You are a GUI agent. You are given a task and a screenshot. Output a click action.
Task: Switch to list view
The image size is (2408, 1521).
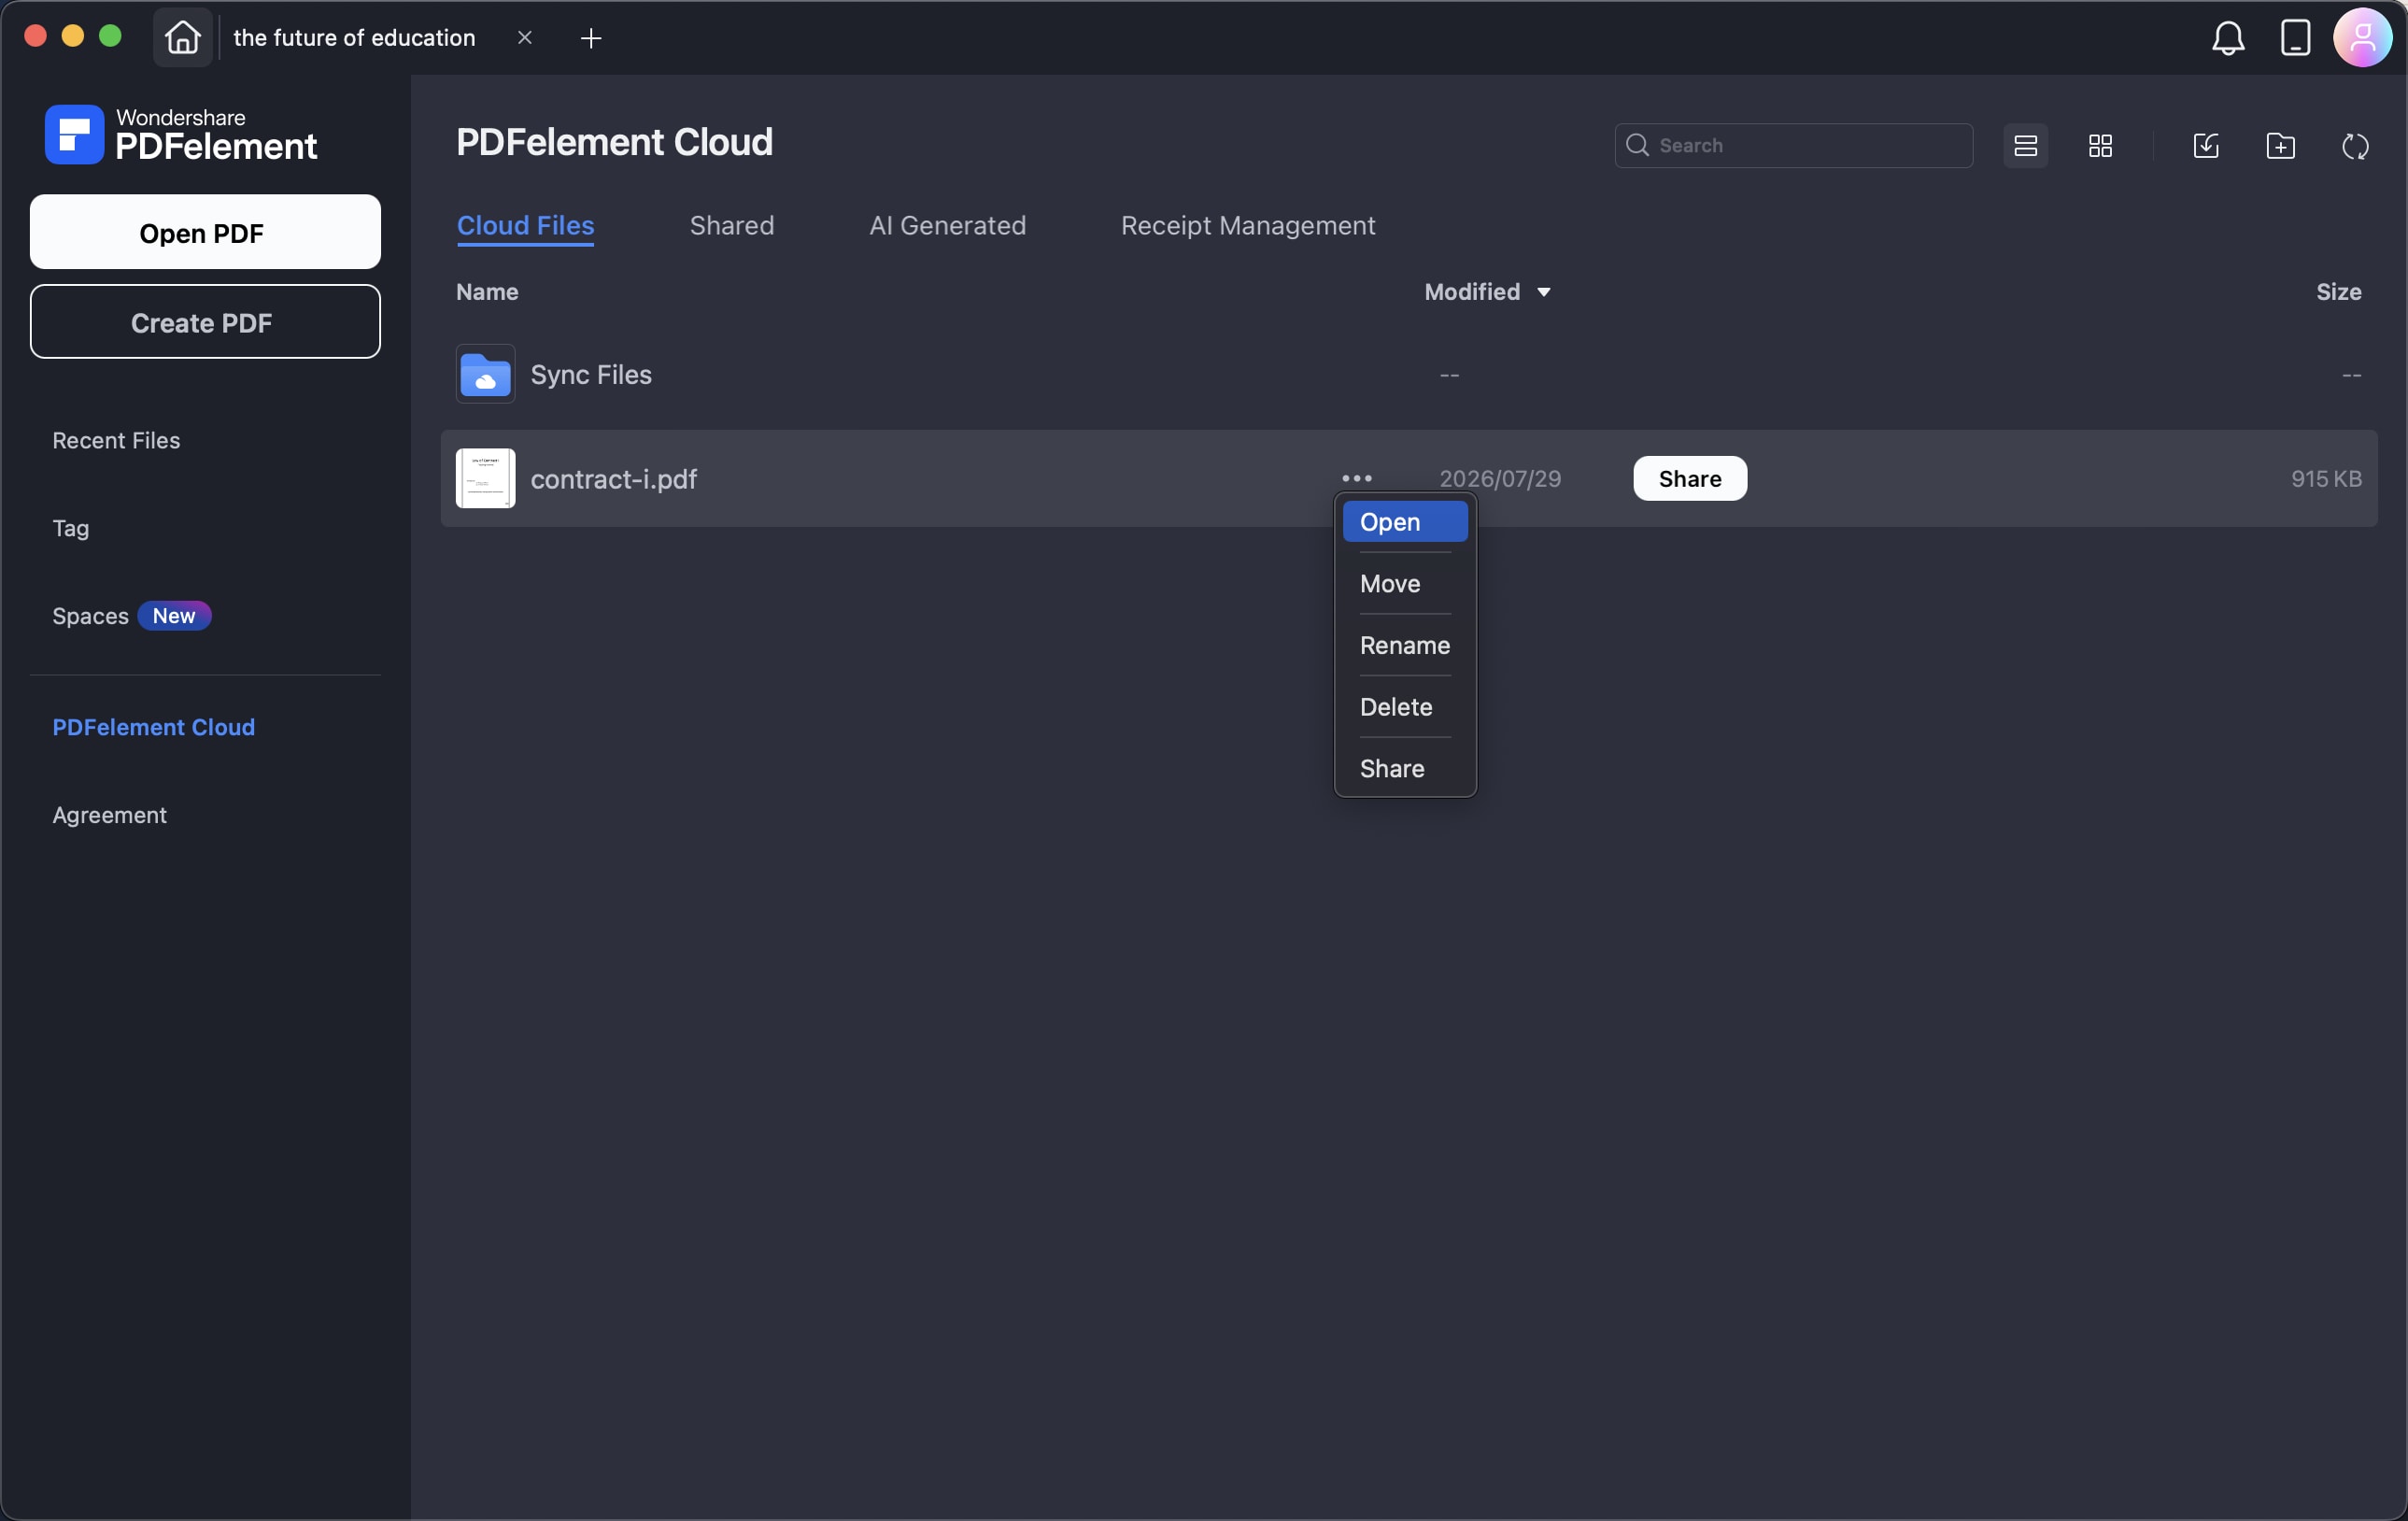(x=2025, y=146)
